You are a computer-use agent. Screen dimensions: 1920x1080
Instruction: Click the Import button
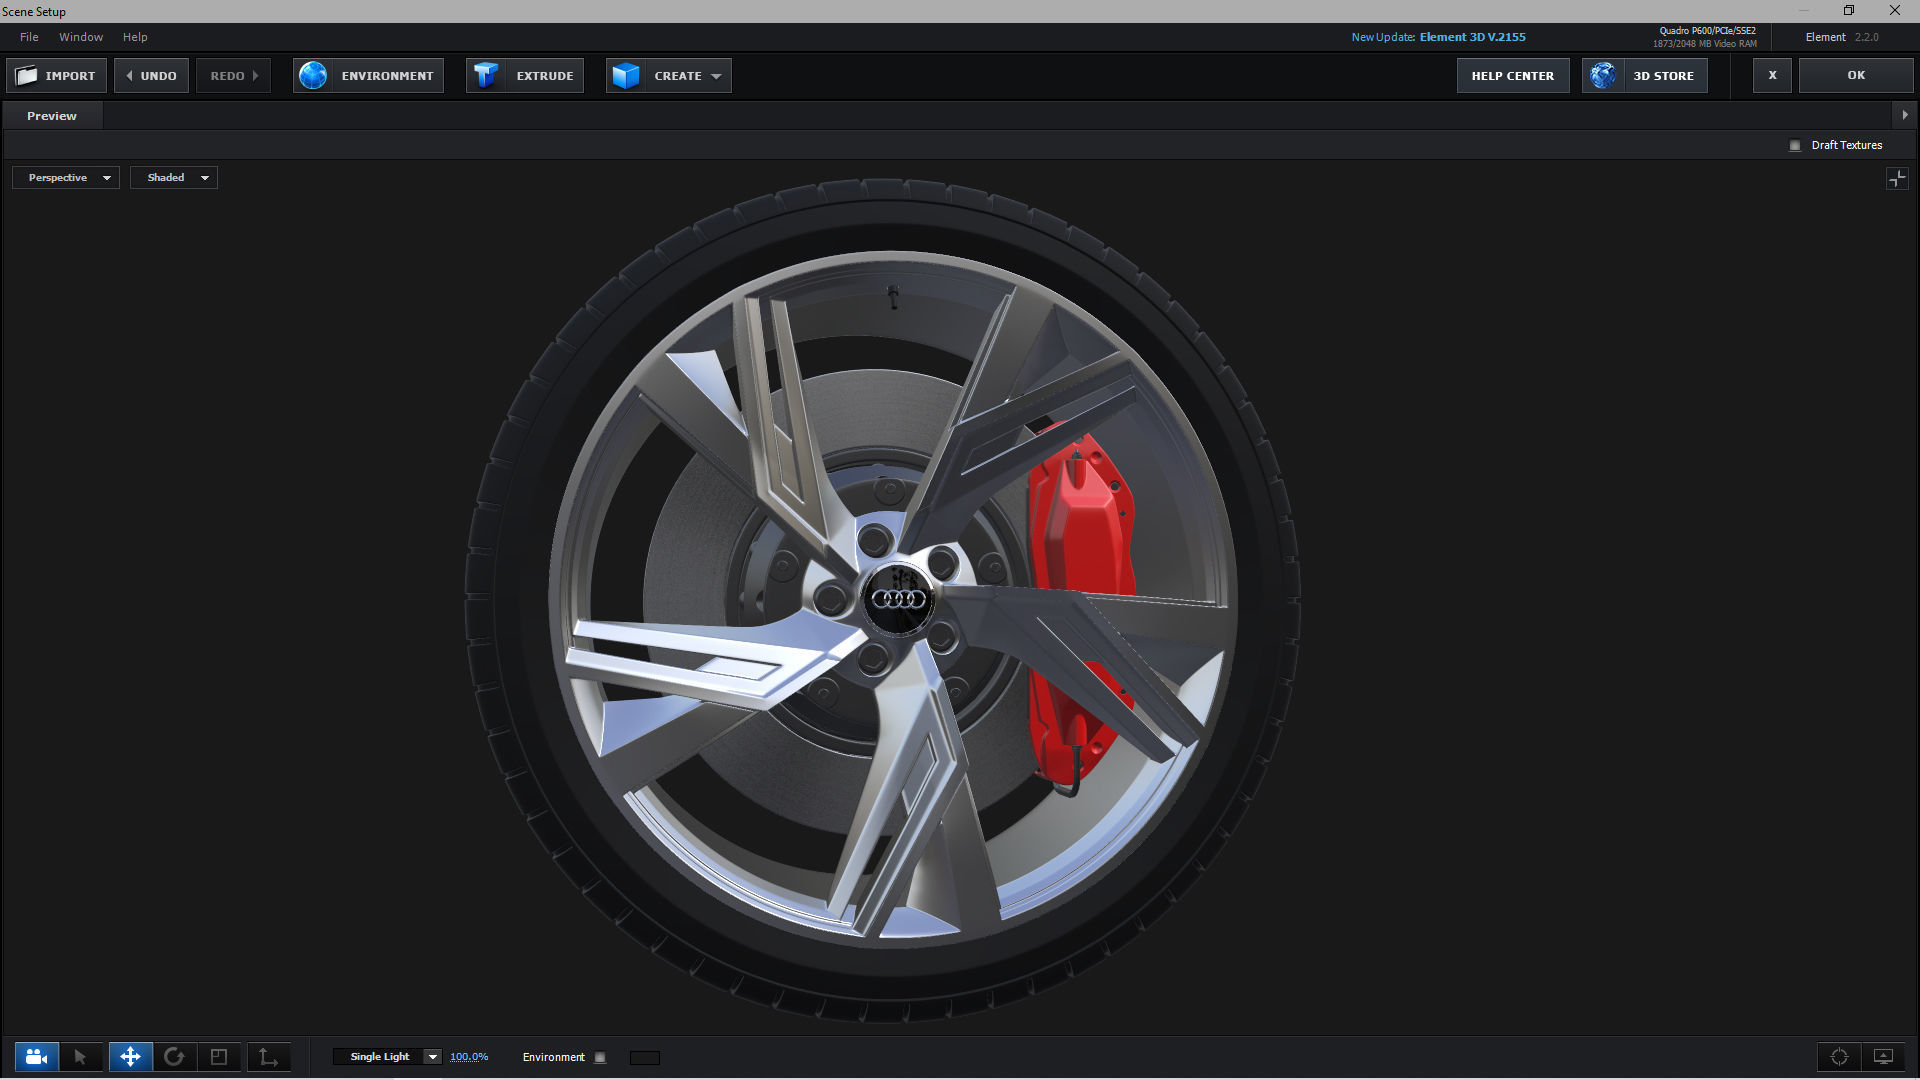[x=57, y=76]
